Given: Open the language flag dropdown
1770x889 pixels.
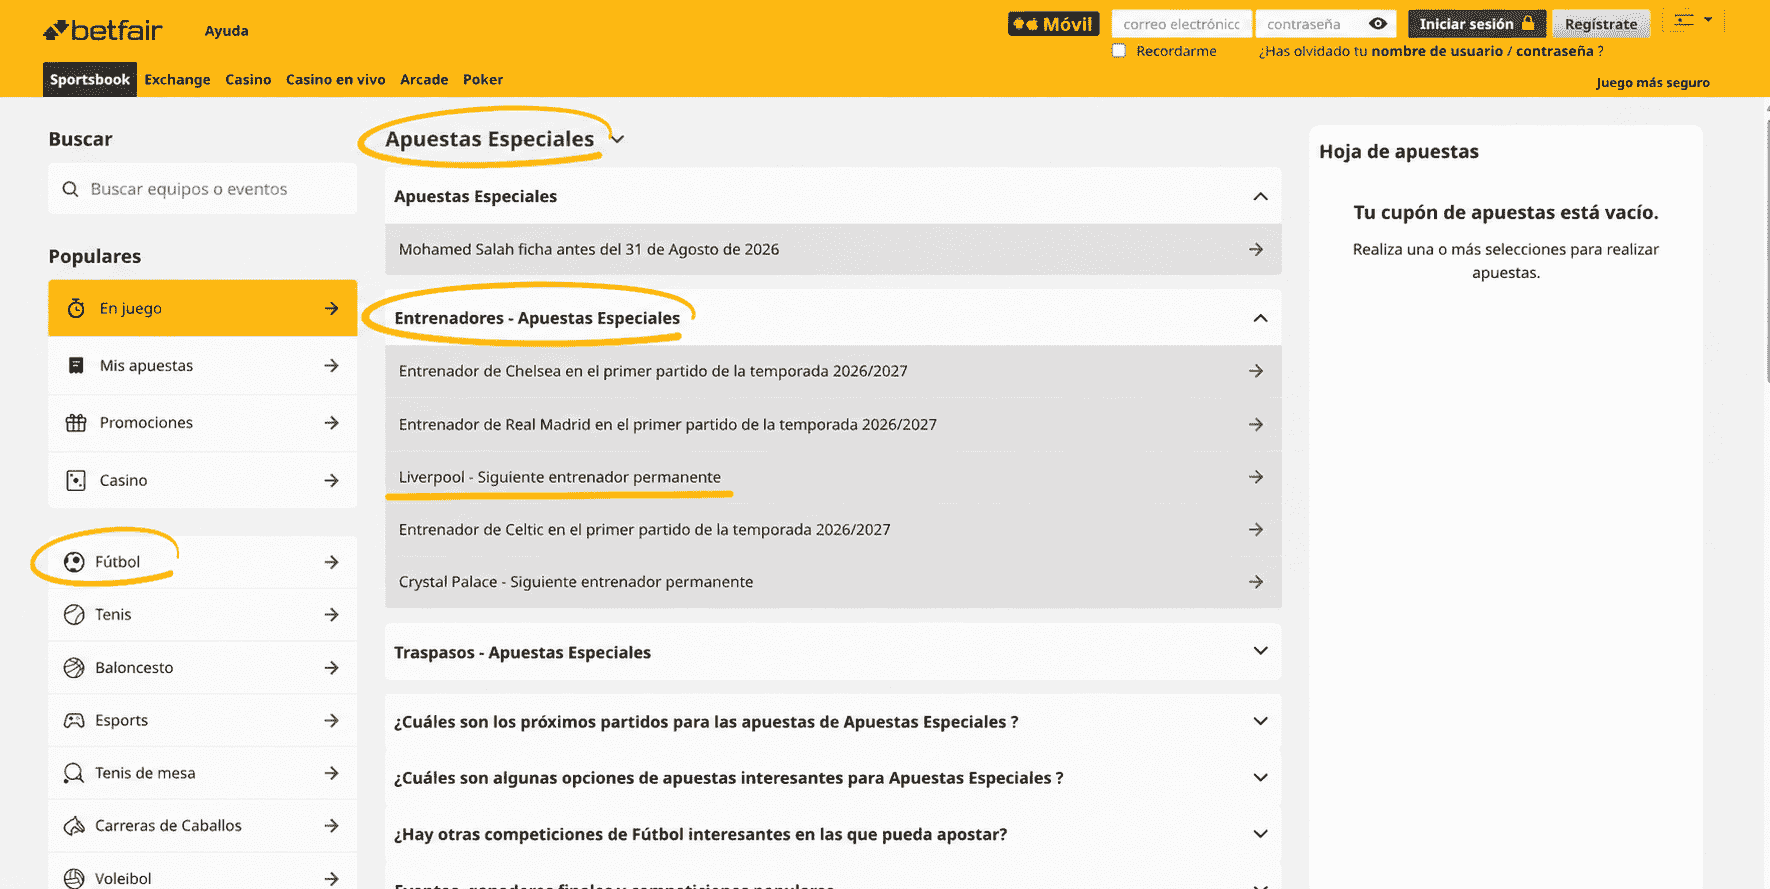Looking at the screenshot, I should point(1693,20).
